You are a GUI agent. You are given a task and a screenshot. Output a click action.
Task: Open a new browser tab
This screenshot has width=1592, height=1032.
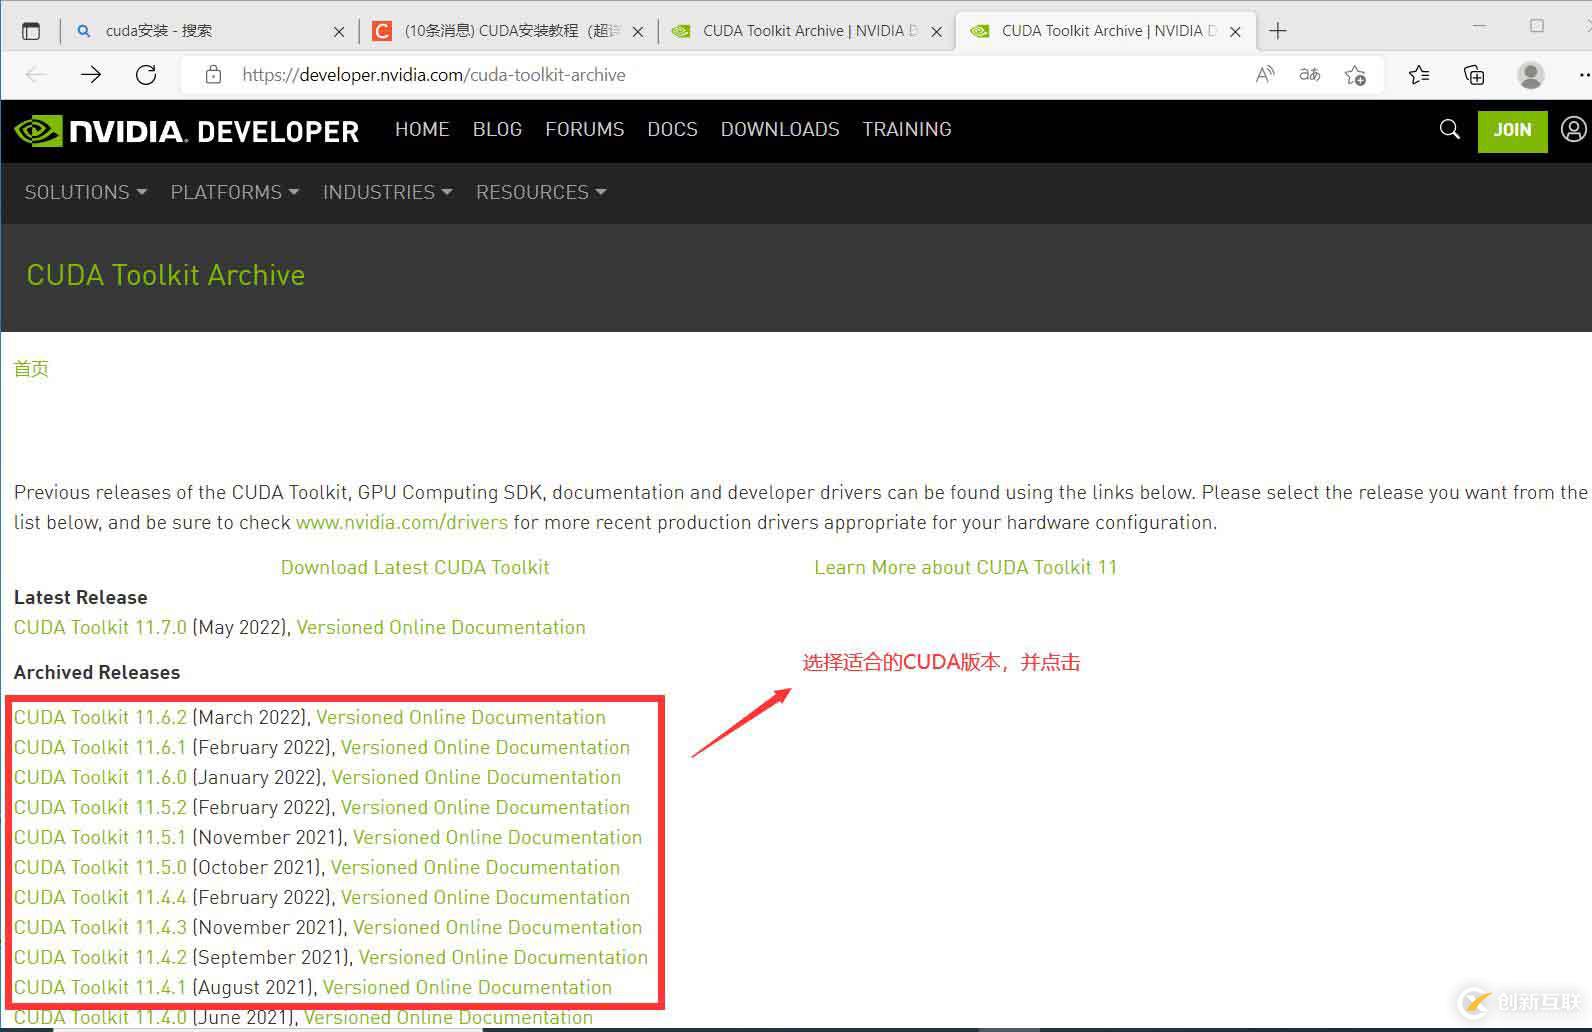pyautogui.click(x=1277, y=31)
